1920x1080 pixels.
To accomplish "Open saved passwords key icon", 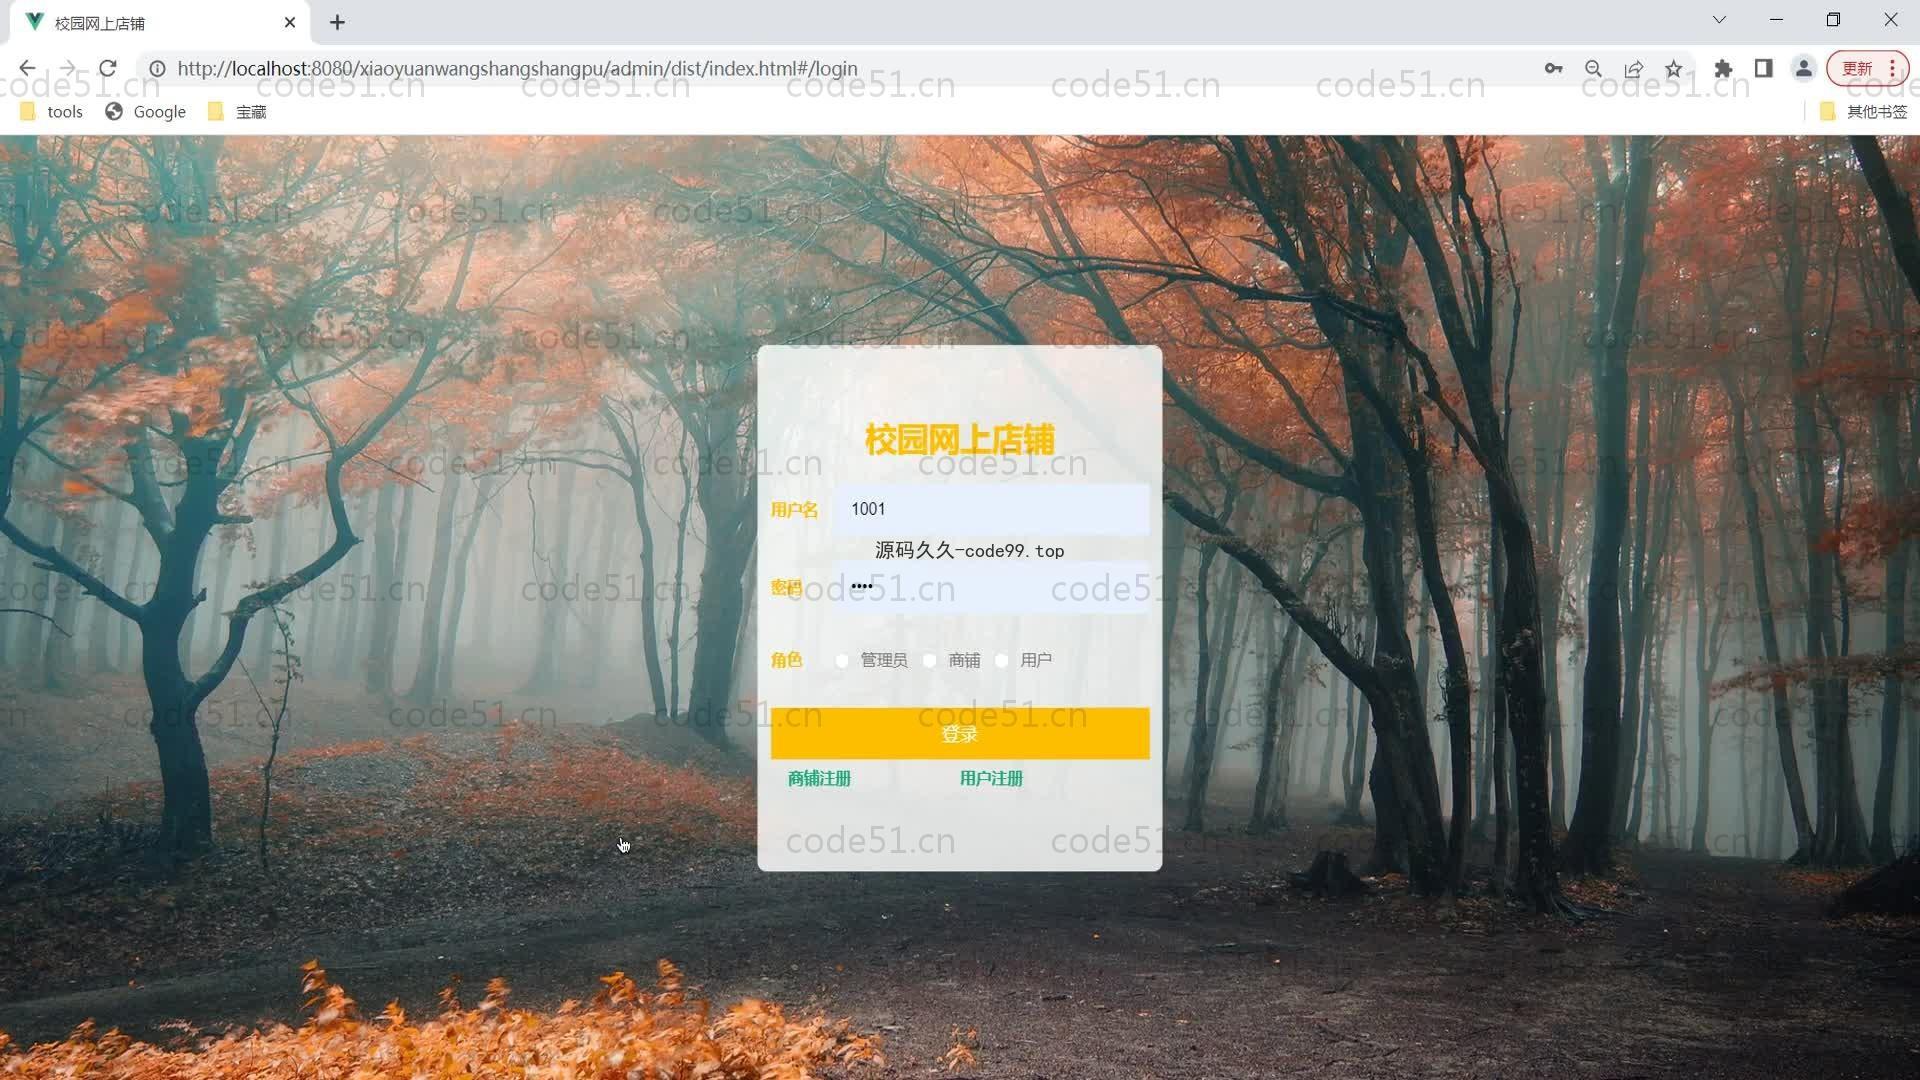I will tap(1553, 68).
